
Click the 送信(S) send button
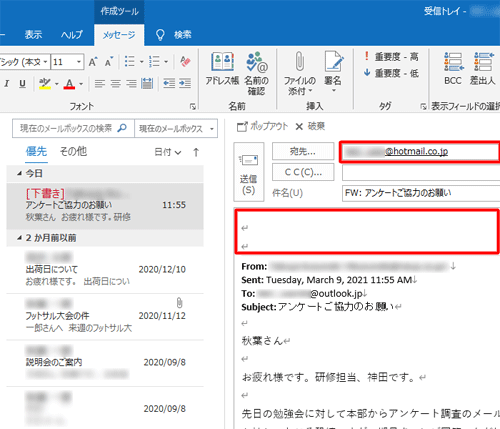click(249, 172)
